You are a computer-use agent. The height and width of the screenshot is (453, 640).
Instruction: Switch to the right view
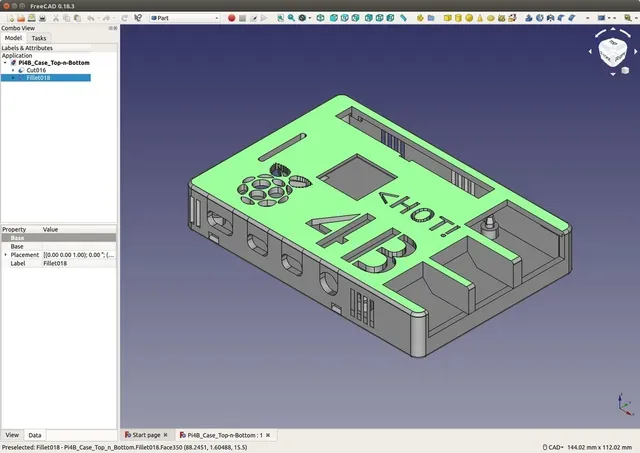coord(355,18)
